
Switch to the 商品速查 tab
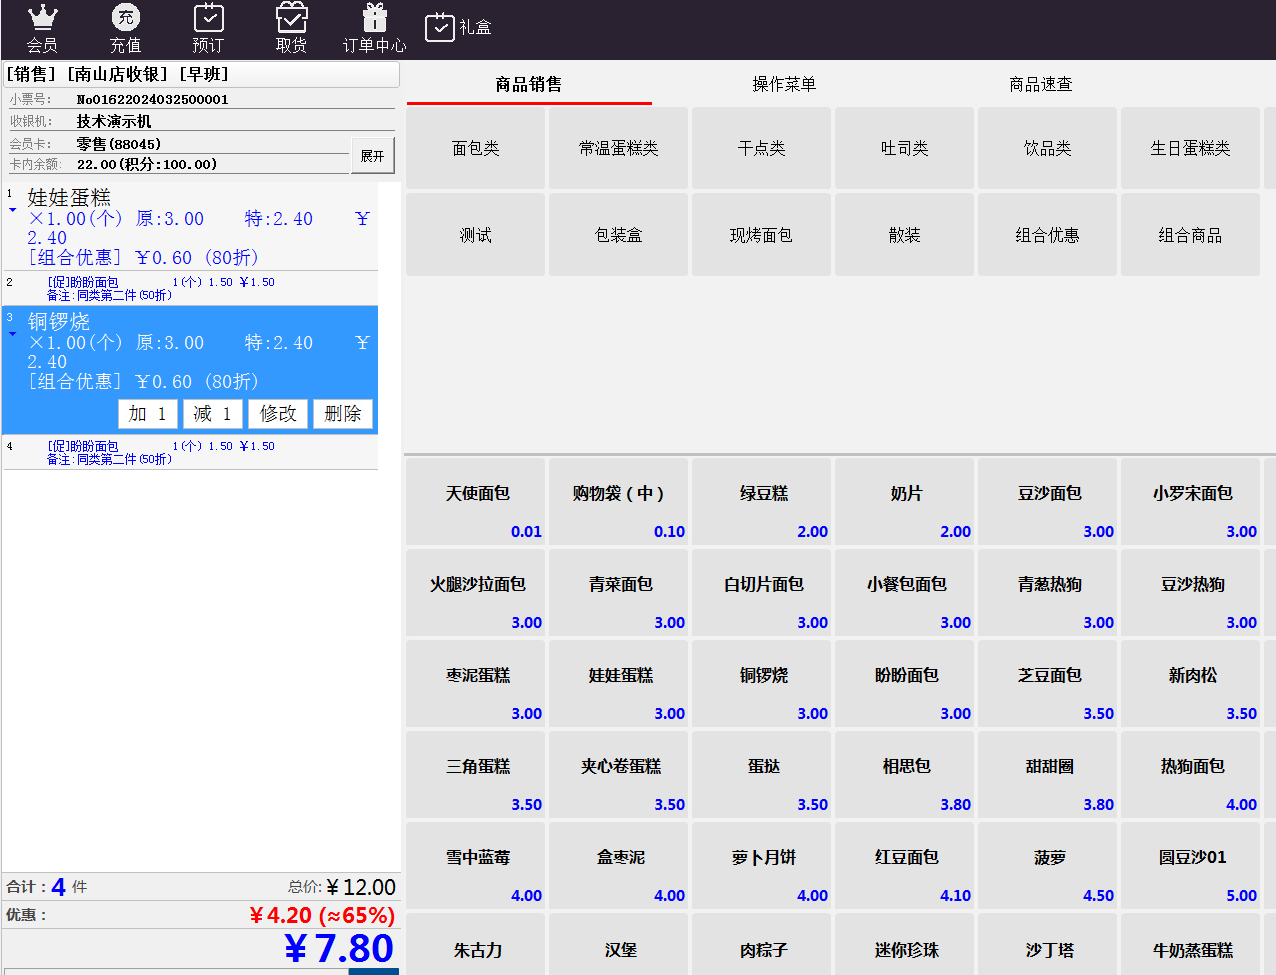tap(1040, 84)
